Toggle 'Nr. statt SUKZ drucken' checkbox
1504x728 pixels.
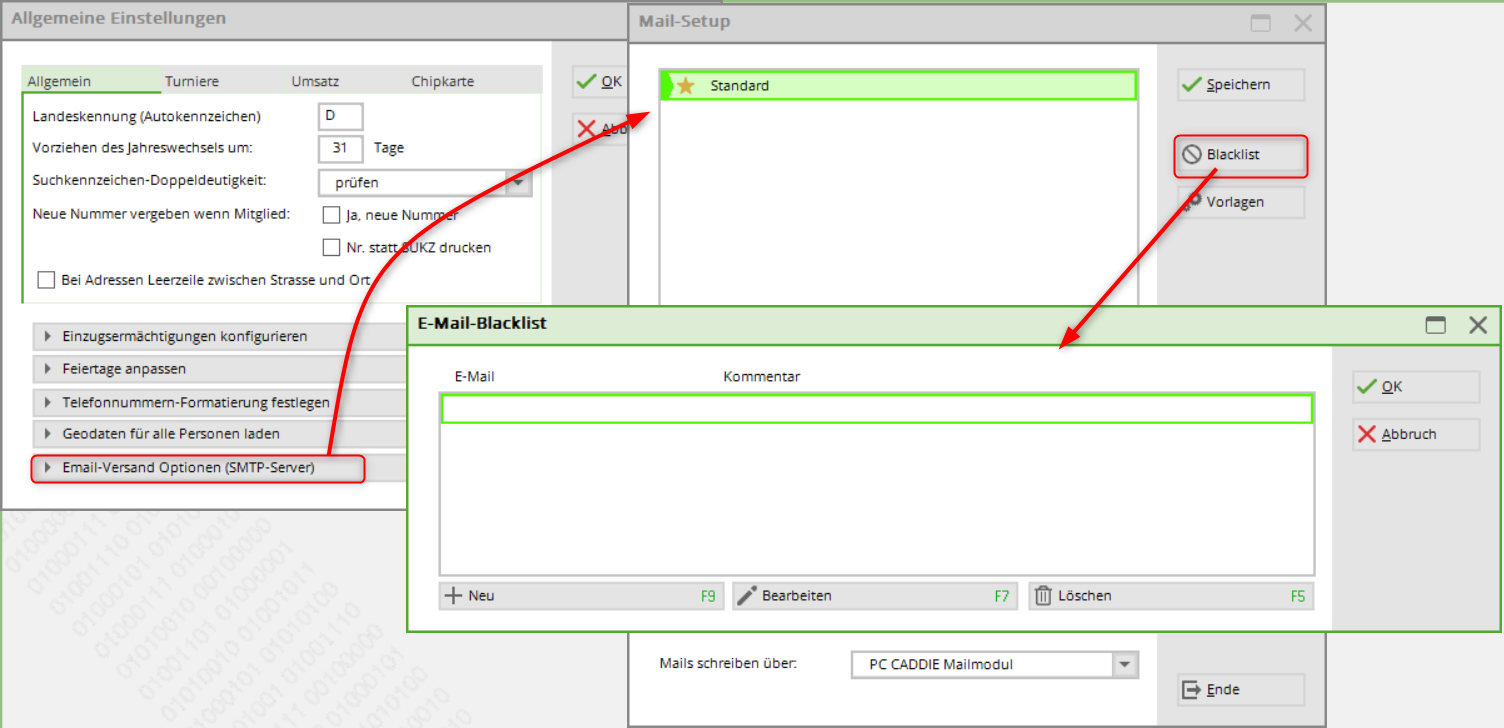click(x=331, y=247)
